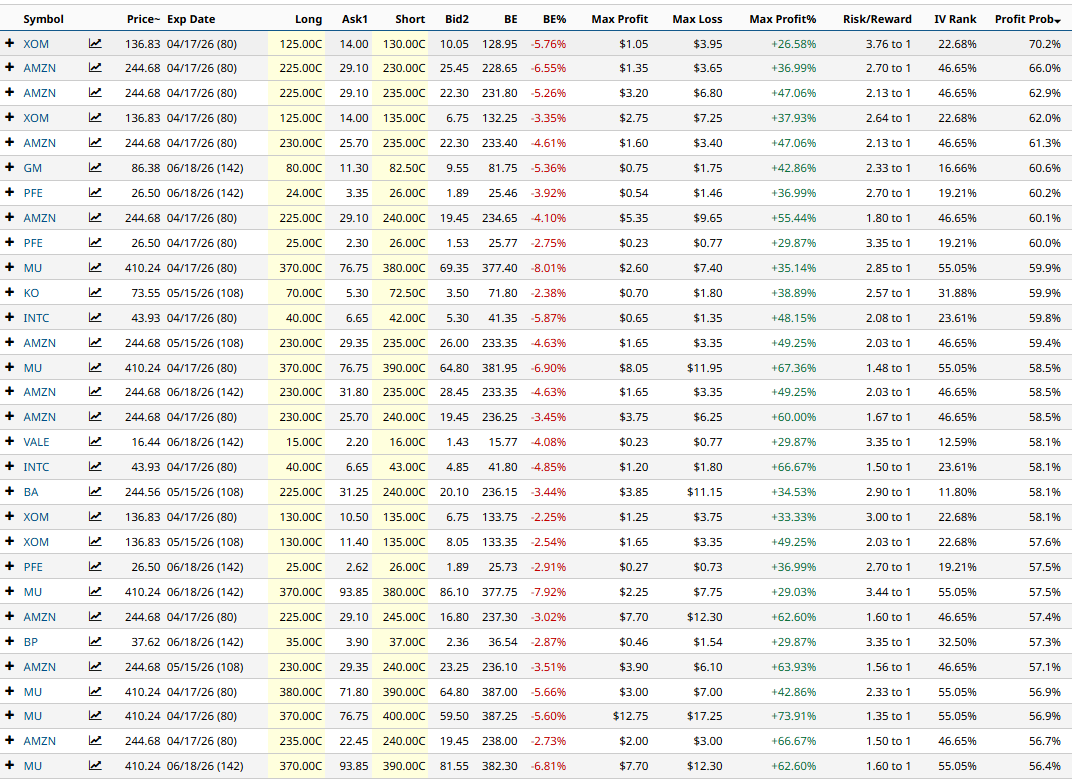Select IV Rank 11.80% cell

coord(957,492)
